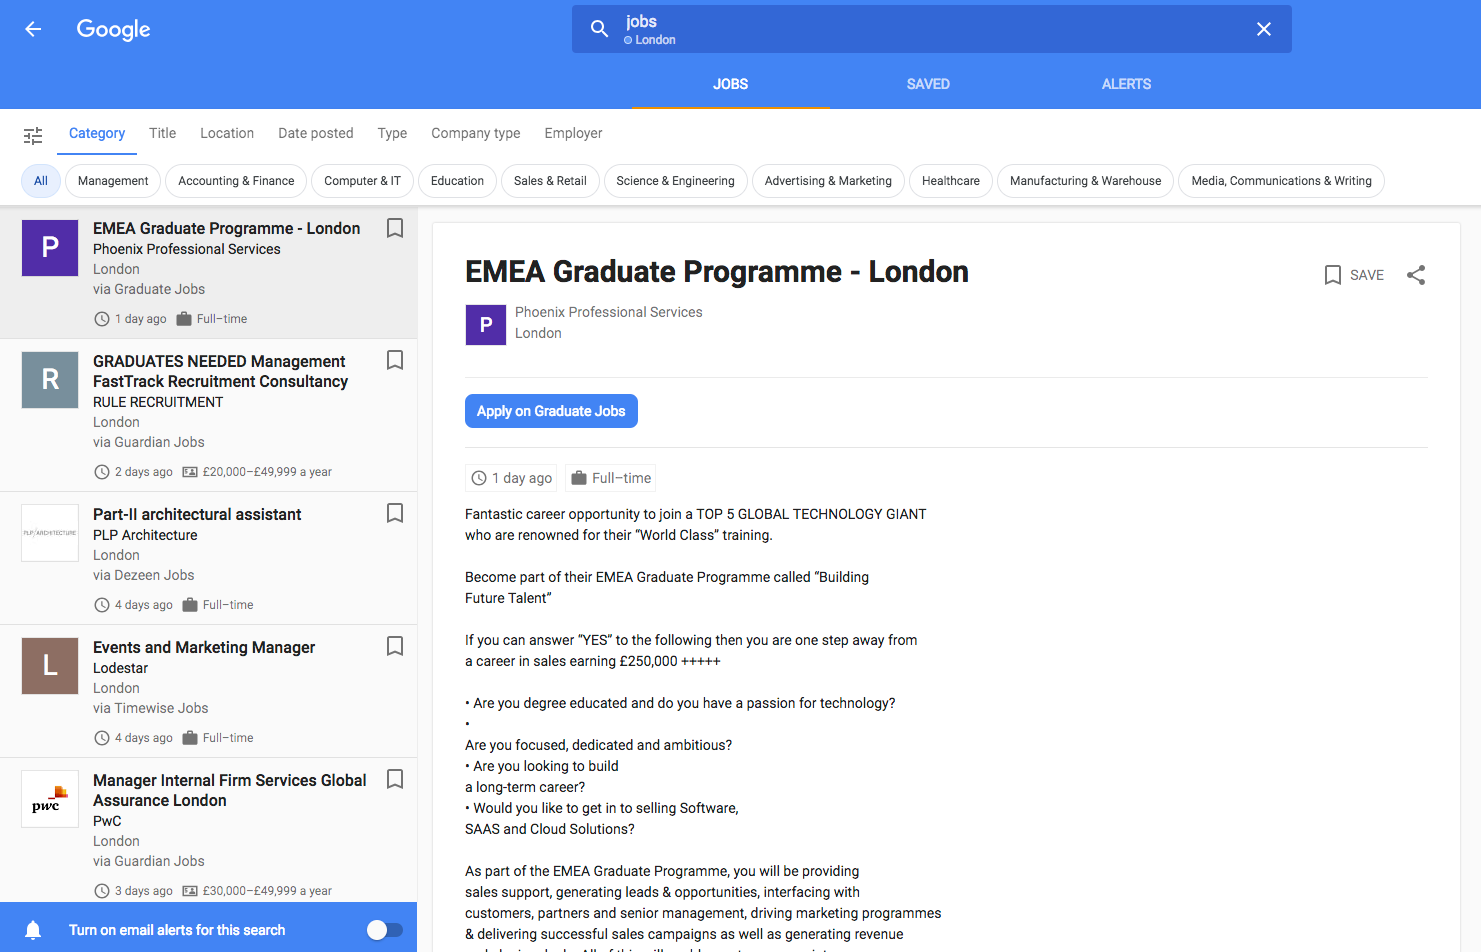Click the Google logo

[113, 30]
